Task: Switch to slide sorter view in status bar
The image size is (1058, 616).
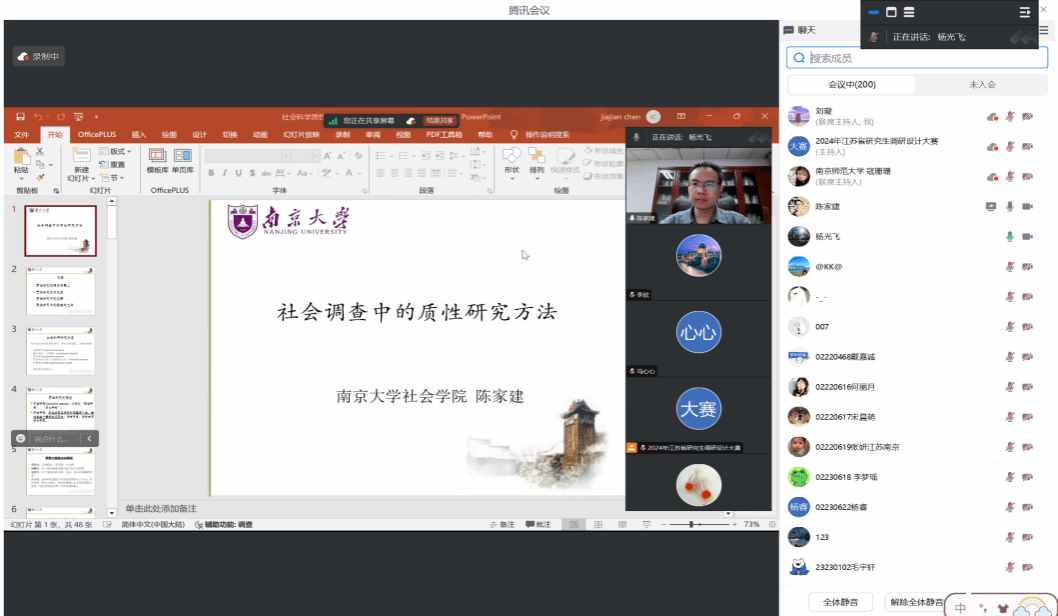Action: tap(598, 524)
